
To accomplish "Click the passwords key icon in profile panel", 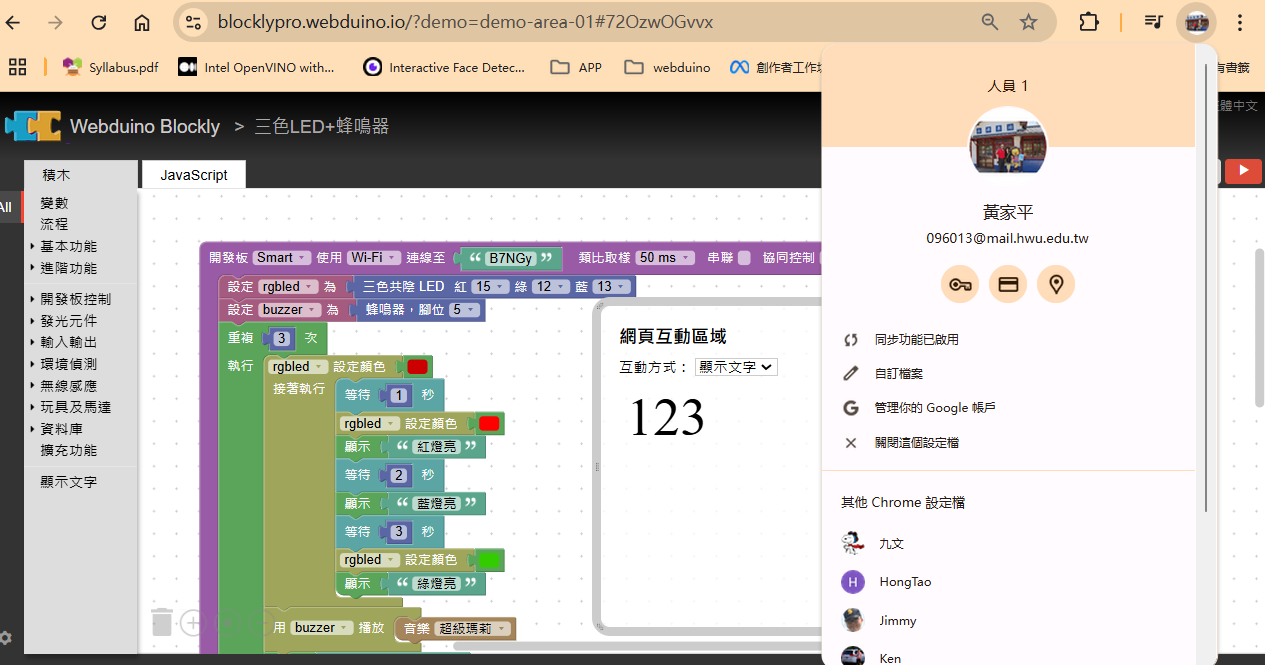I will pyautogui.click(x=960, y=285).
